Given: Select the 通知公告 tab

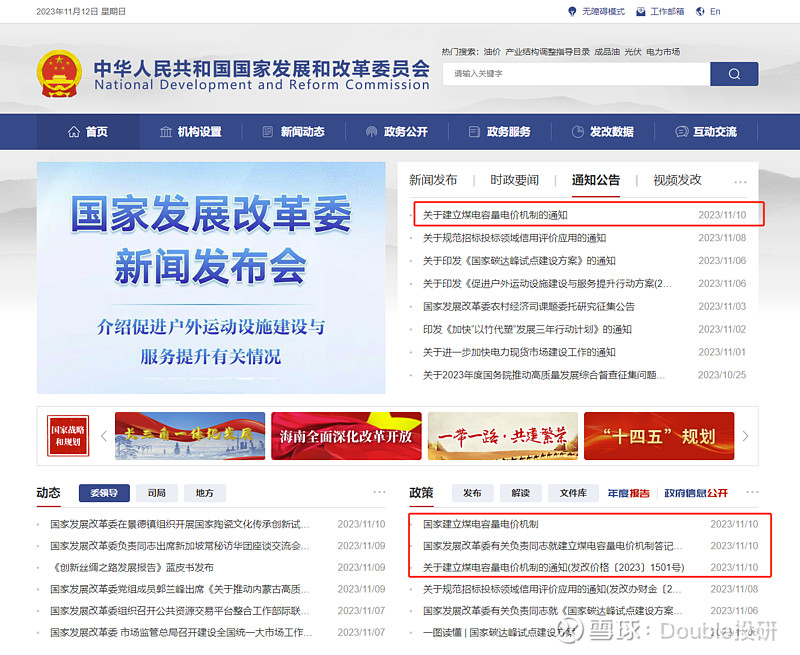Looking at the screenshot, I should click(595, 180).
